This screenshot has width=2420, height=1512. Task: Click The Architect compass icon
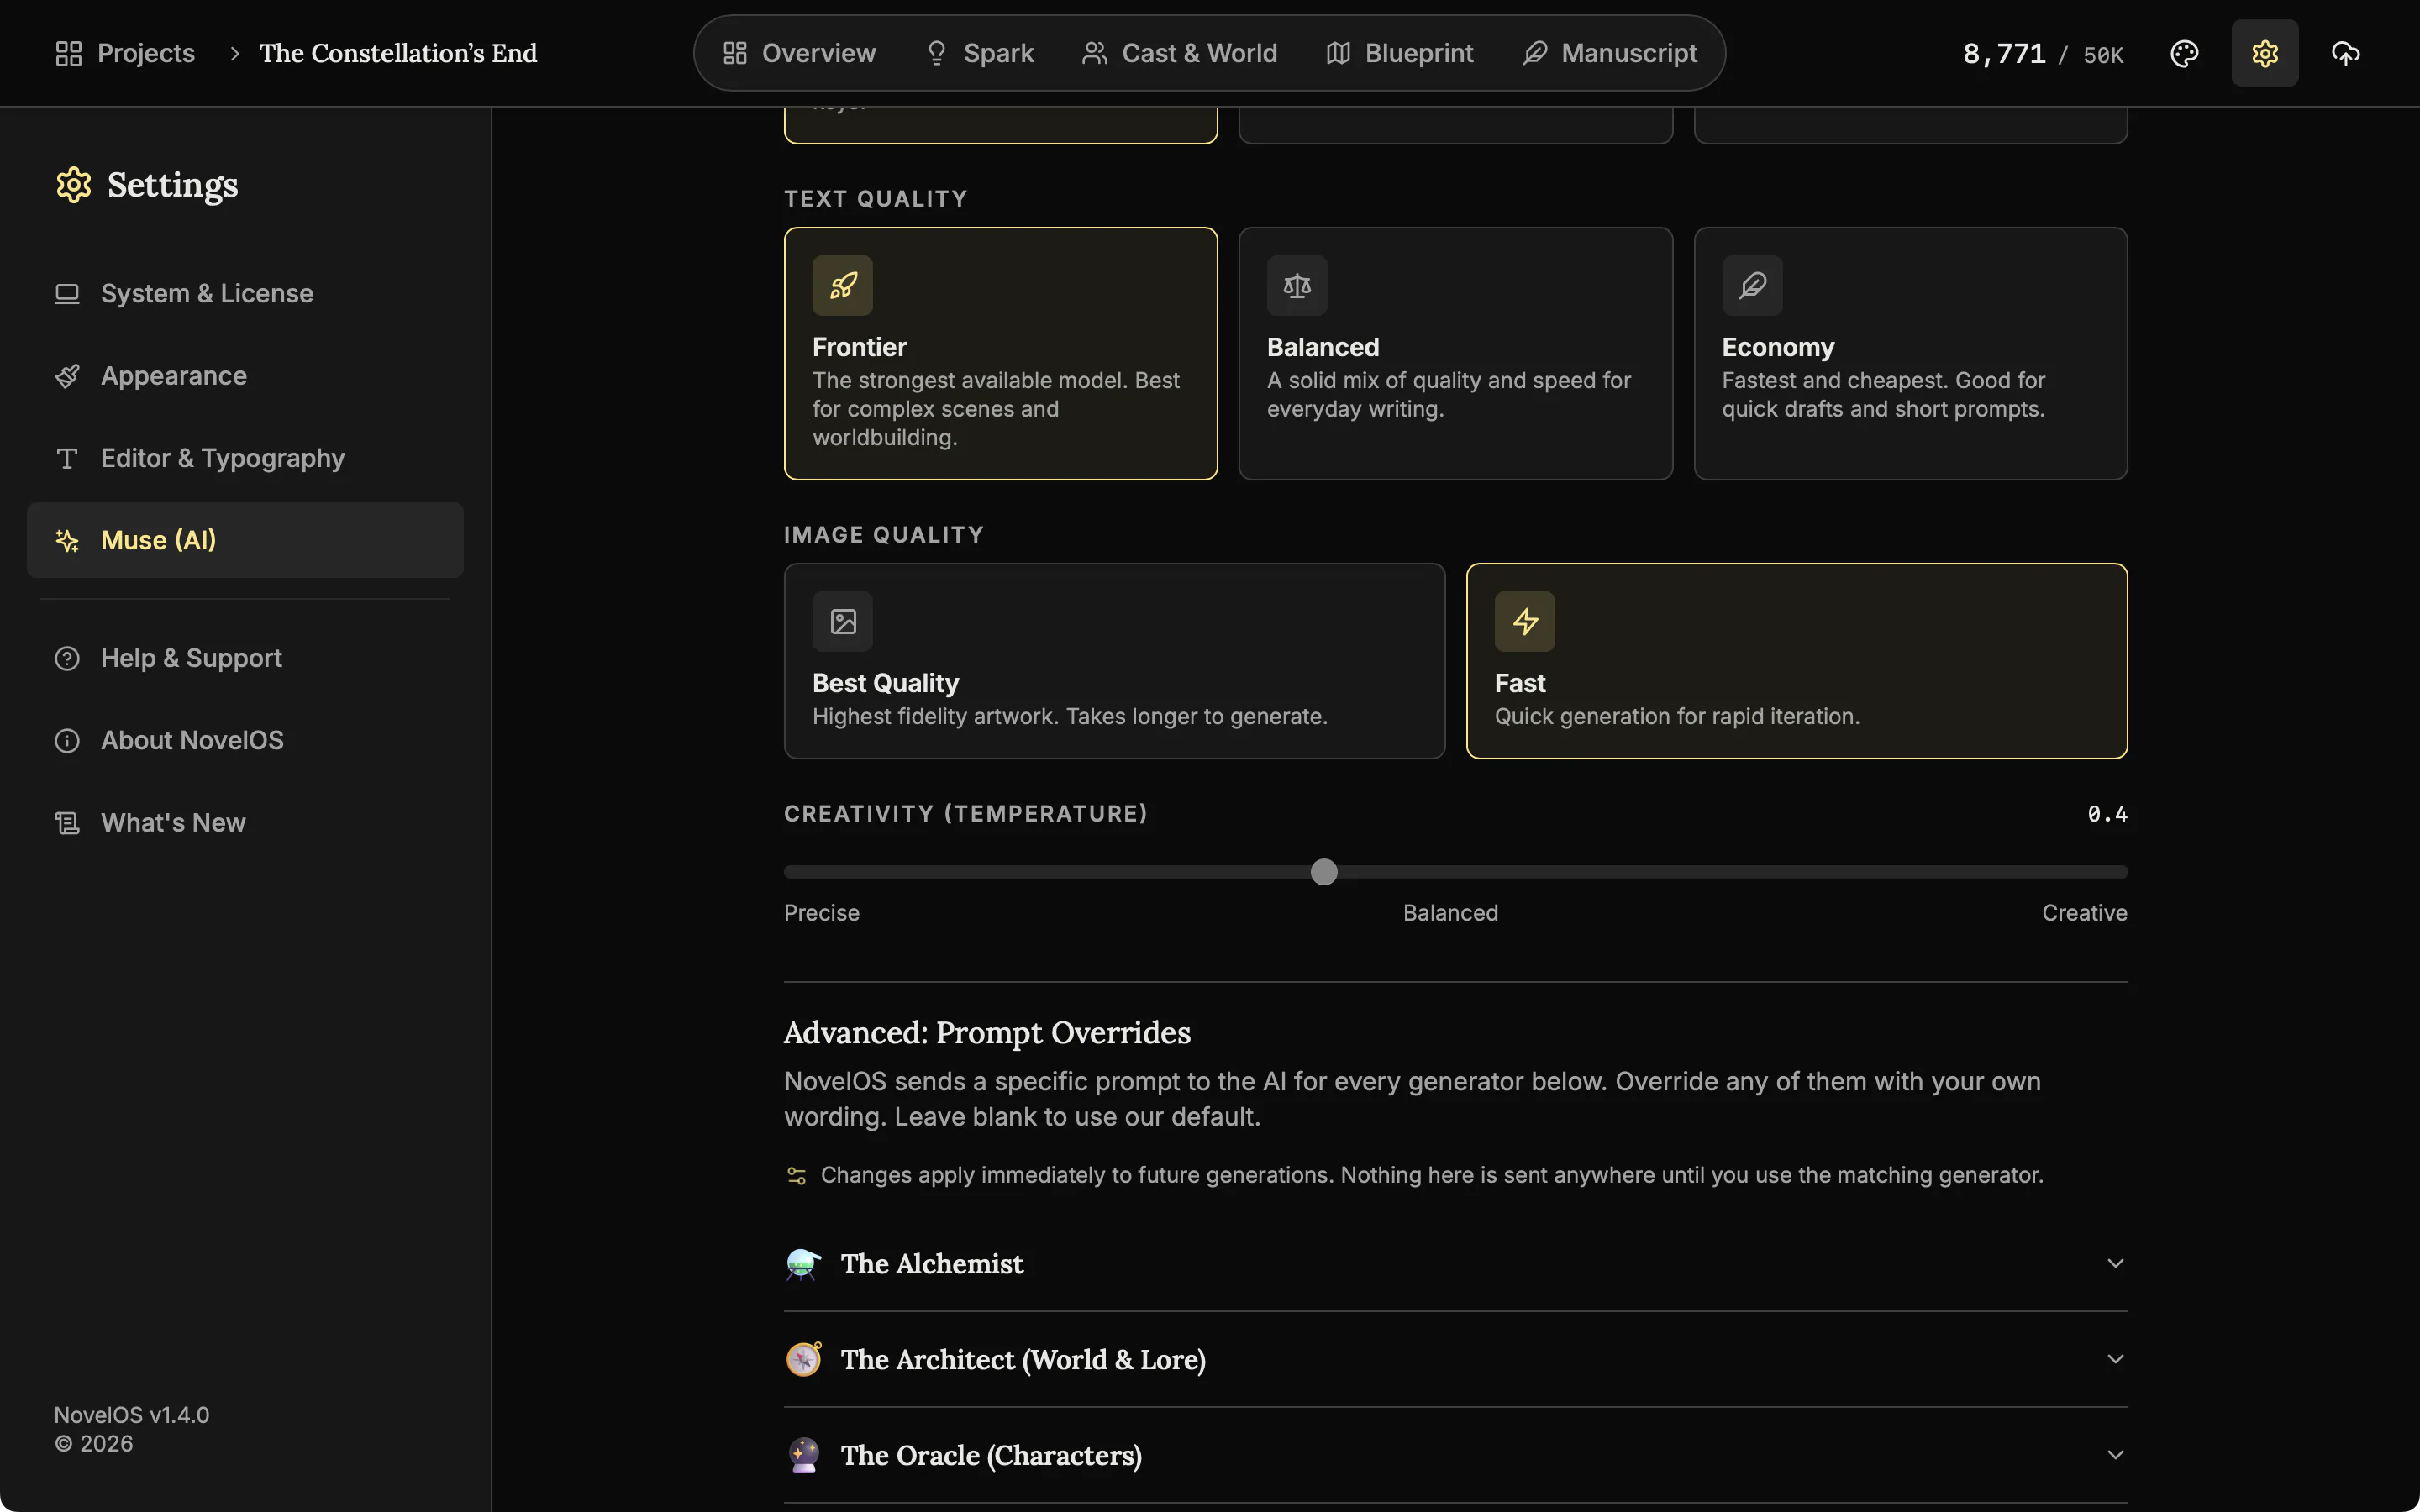pos(803,1359)
